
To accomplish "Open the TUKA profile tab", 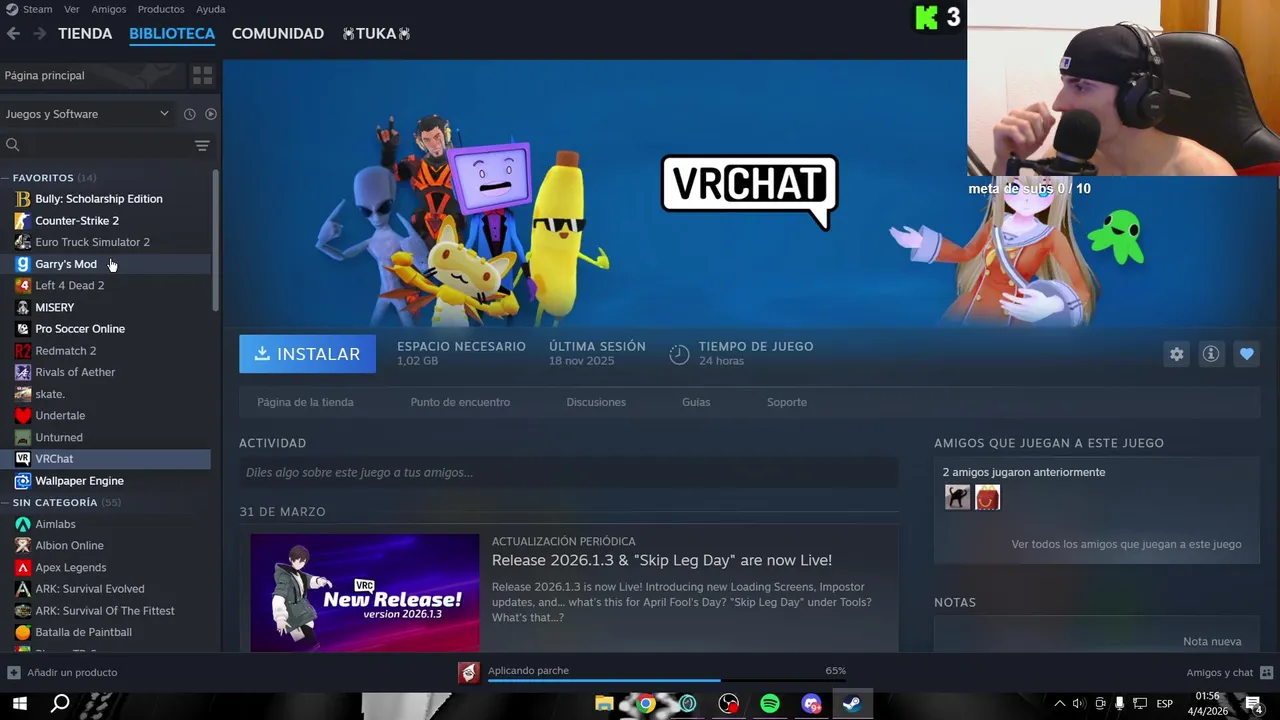I will [376, 34].
